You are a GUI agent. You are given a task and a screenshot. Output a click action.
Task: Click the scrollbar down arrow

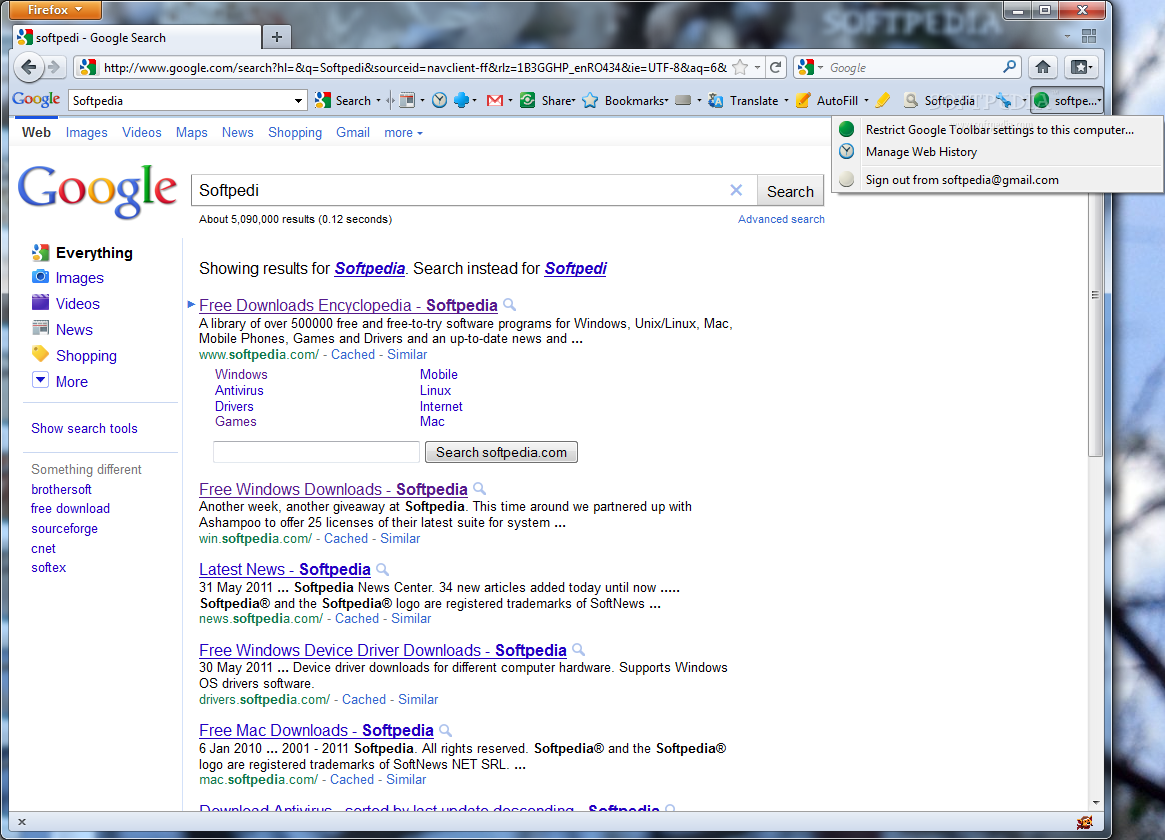point(1095,803)
